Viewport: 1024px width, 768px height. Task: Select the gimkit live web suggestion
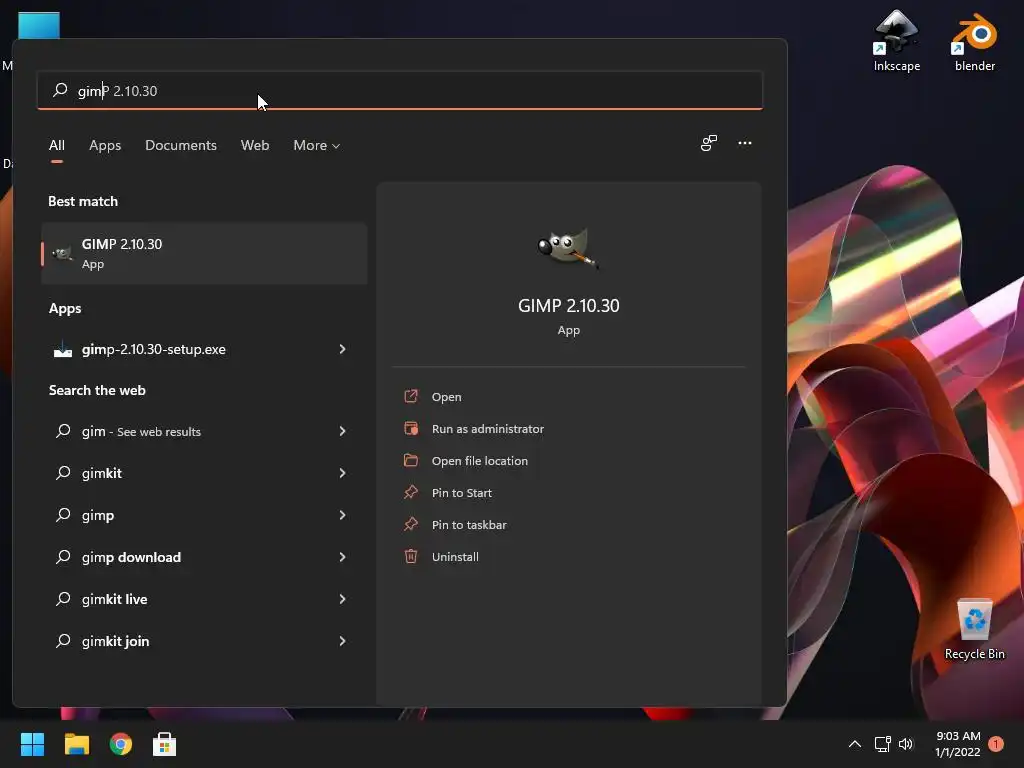[204, 599]
